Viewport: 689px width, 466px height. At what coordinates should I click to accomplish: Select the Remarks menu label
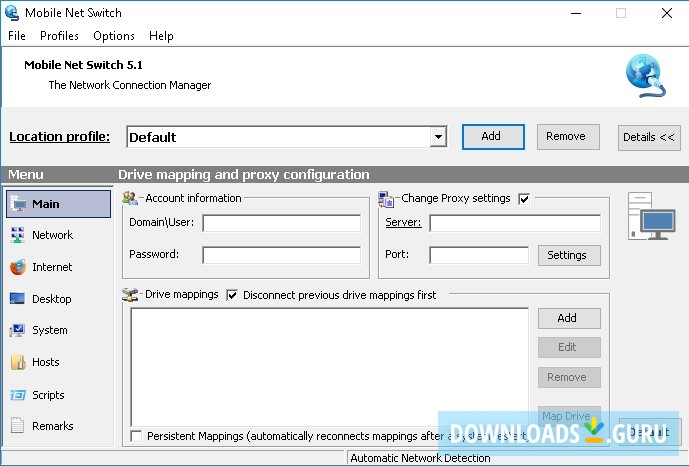tap(53, 426)
